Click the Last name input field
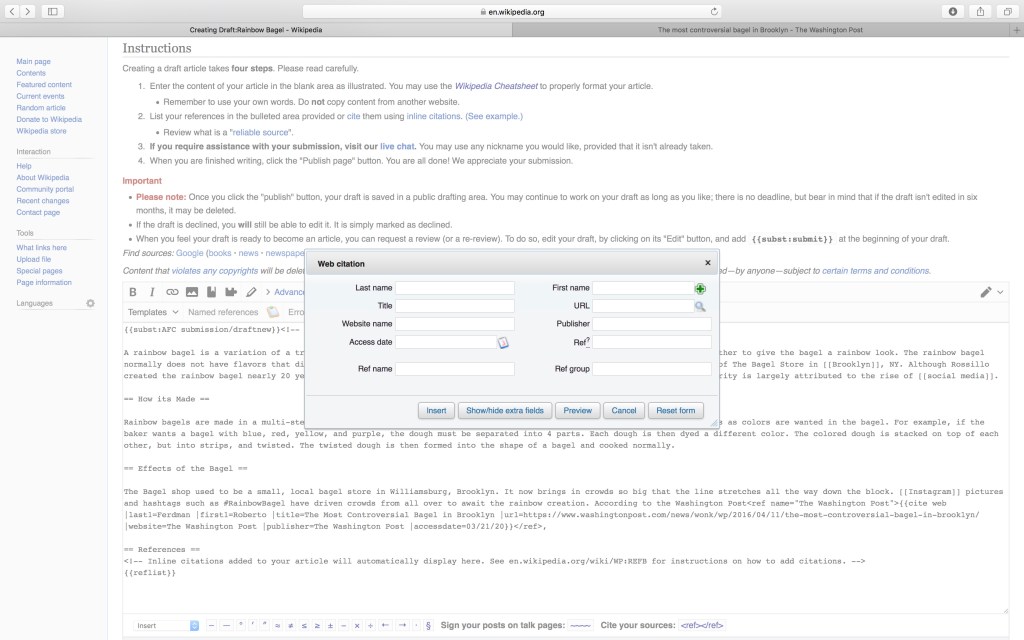 point(455,288)
